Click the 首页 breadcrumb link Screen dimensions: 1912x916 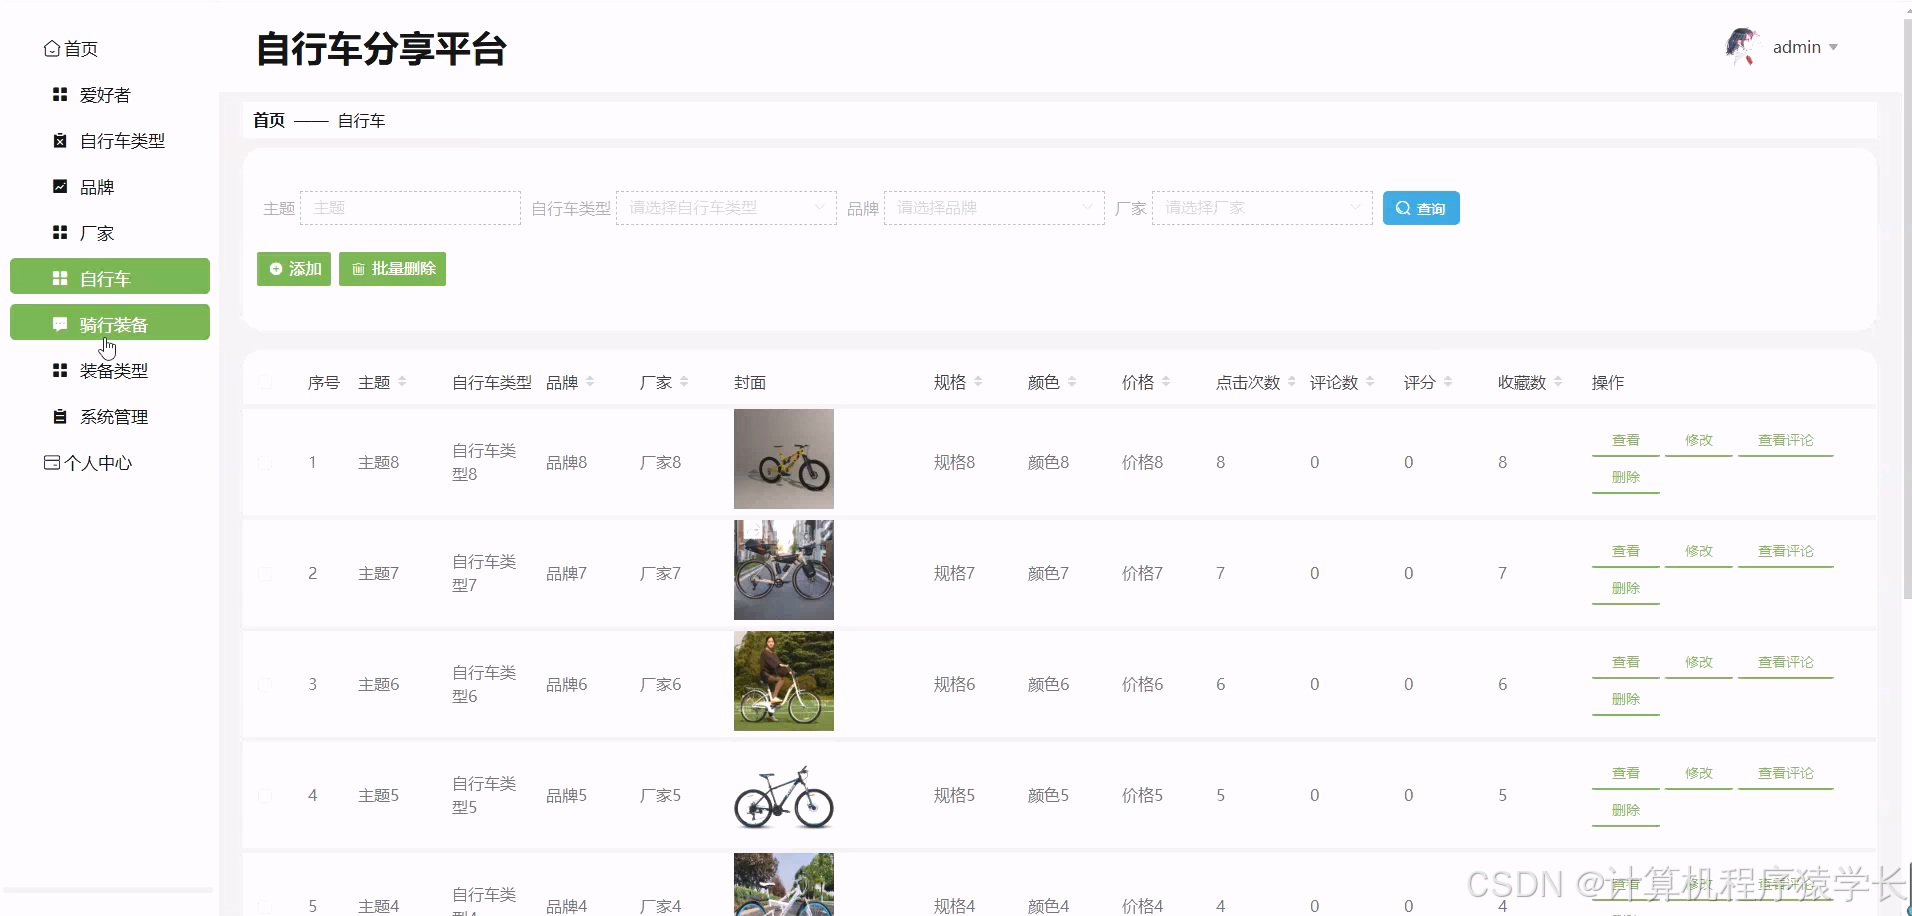(x=269, y=120)
